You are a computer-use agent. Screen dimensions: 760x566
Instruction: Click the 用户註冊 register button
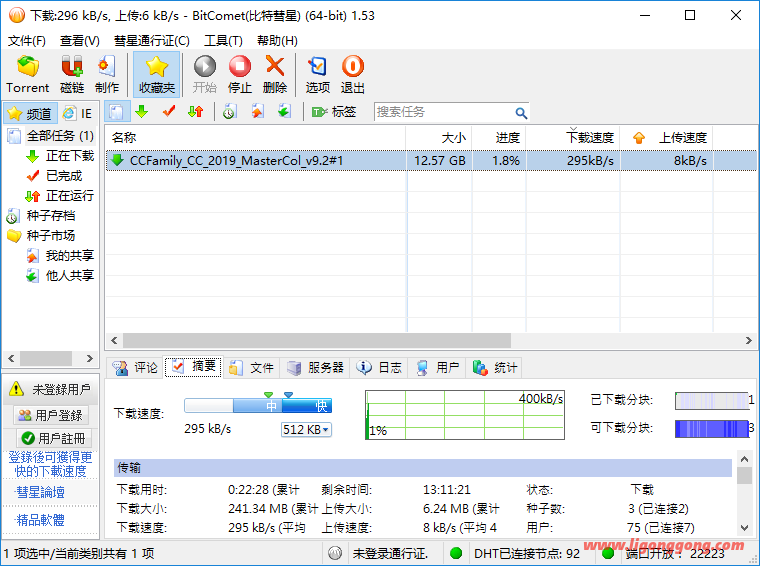(53, 439)
